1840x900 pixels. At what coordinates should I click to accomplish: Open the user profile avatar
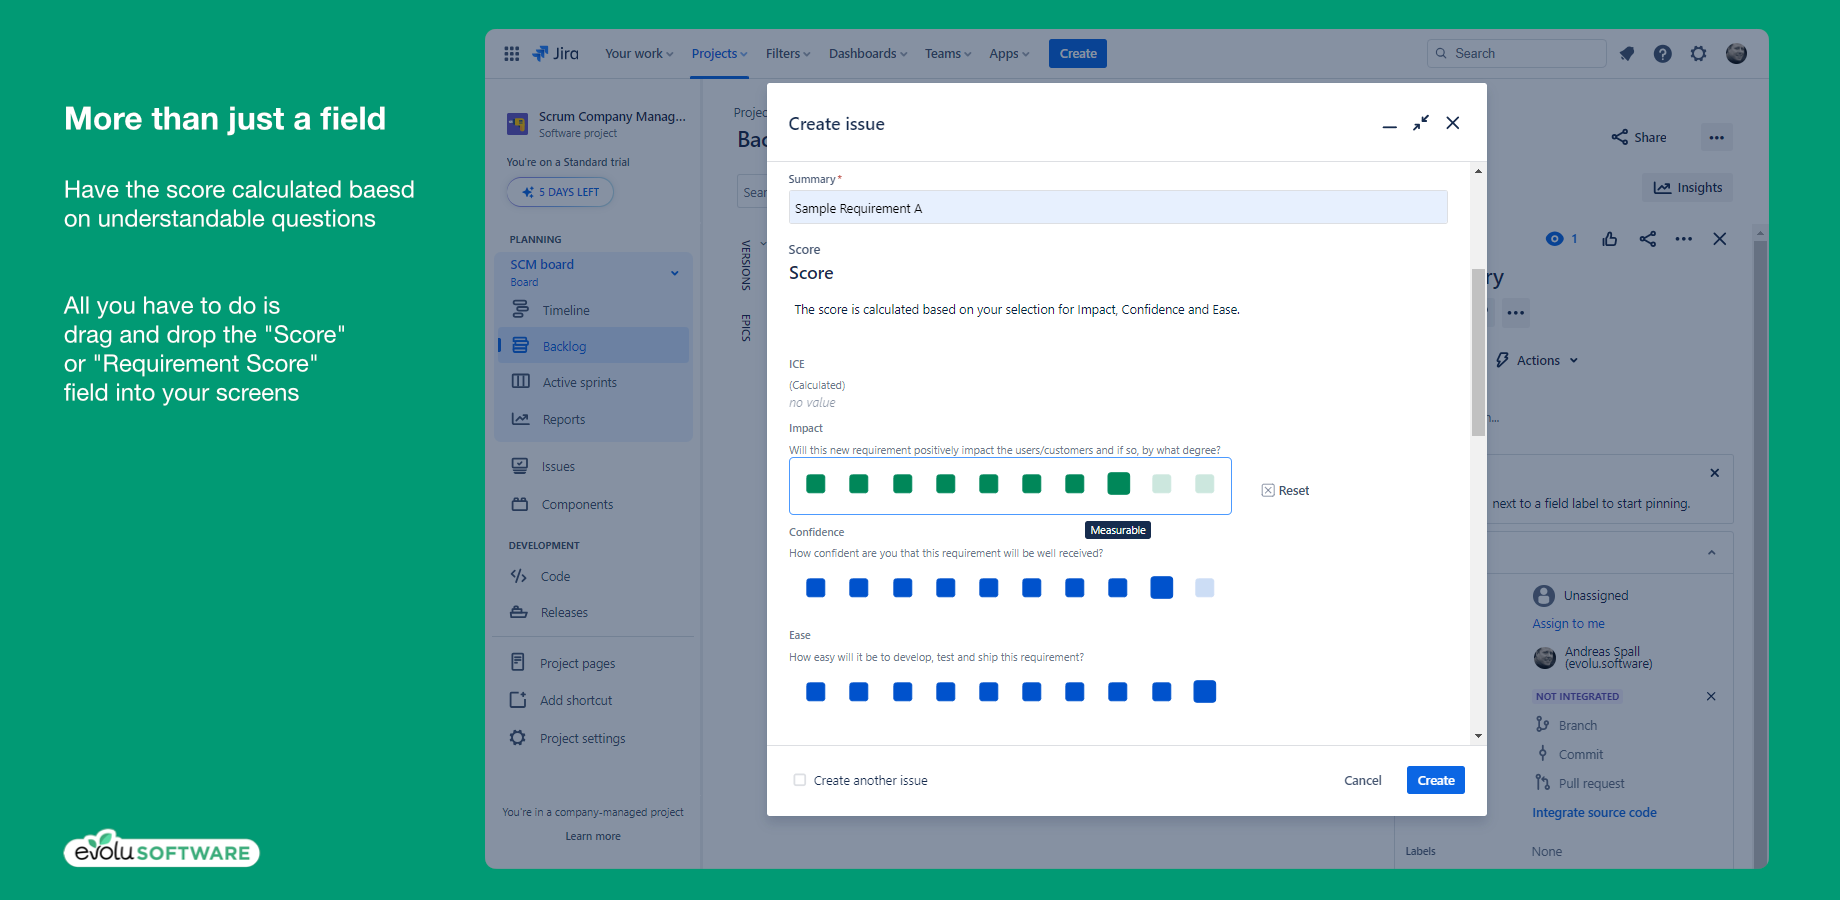click(1736, 54)
